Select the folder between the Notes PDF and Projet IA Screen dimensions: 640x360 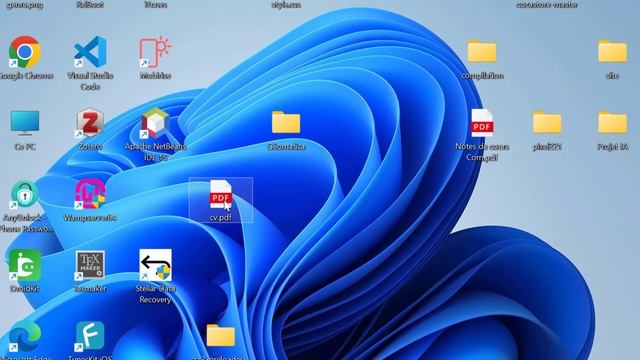(x=547, y=122)
